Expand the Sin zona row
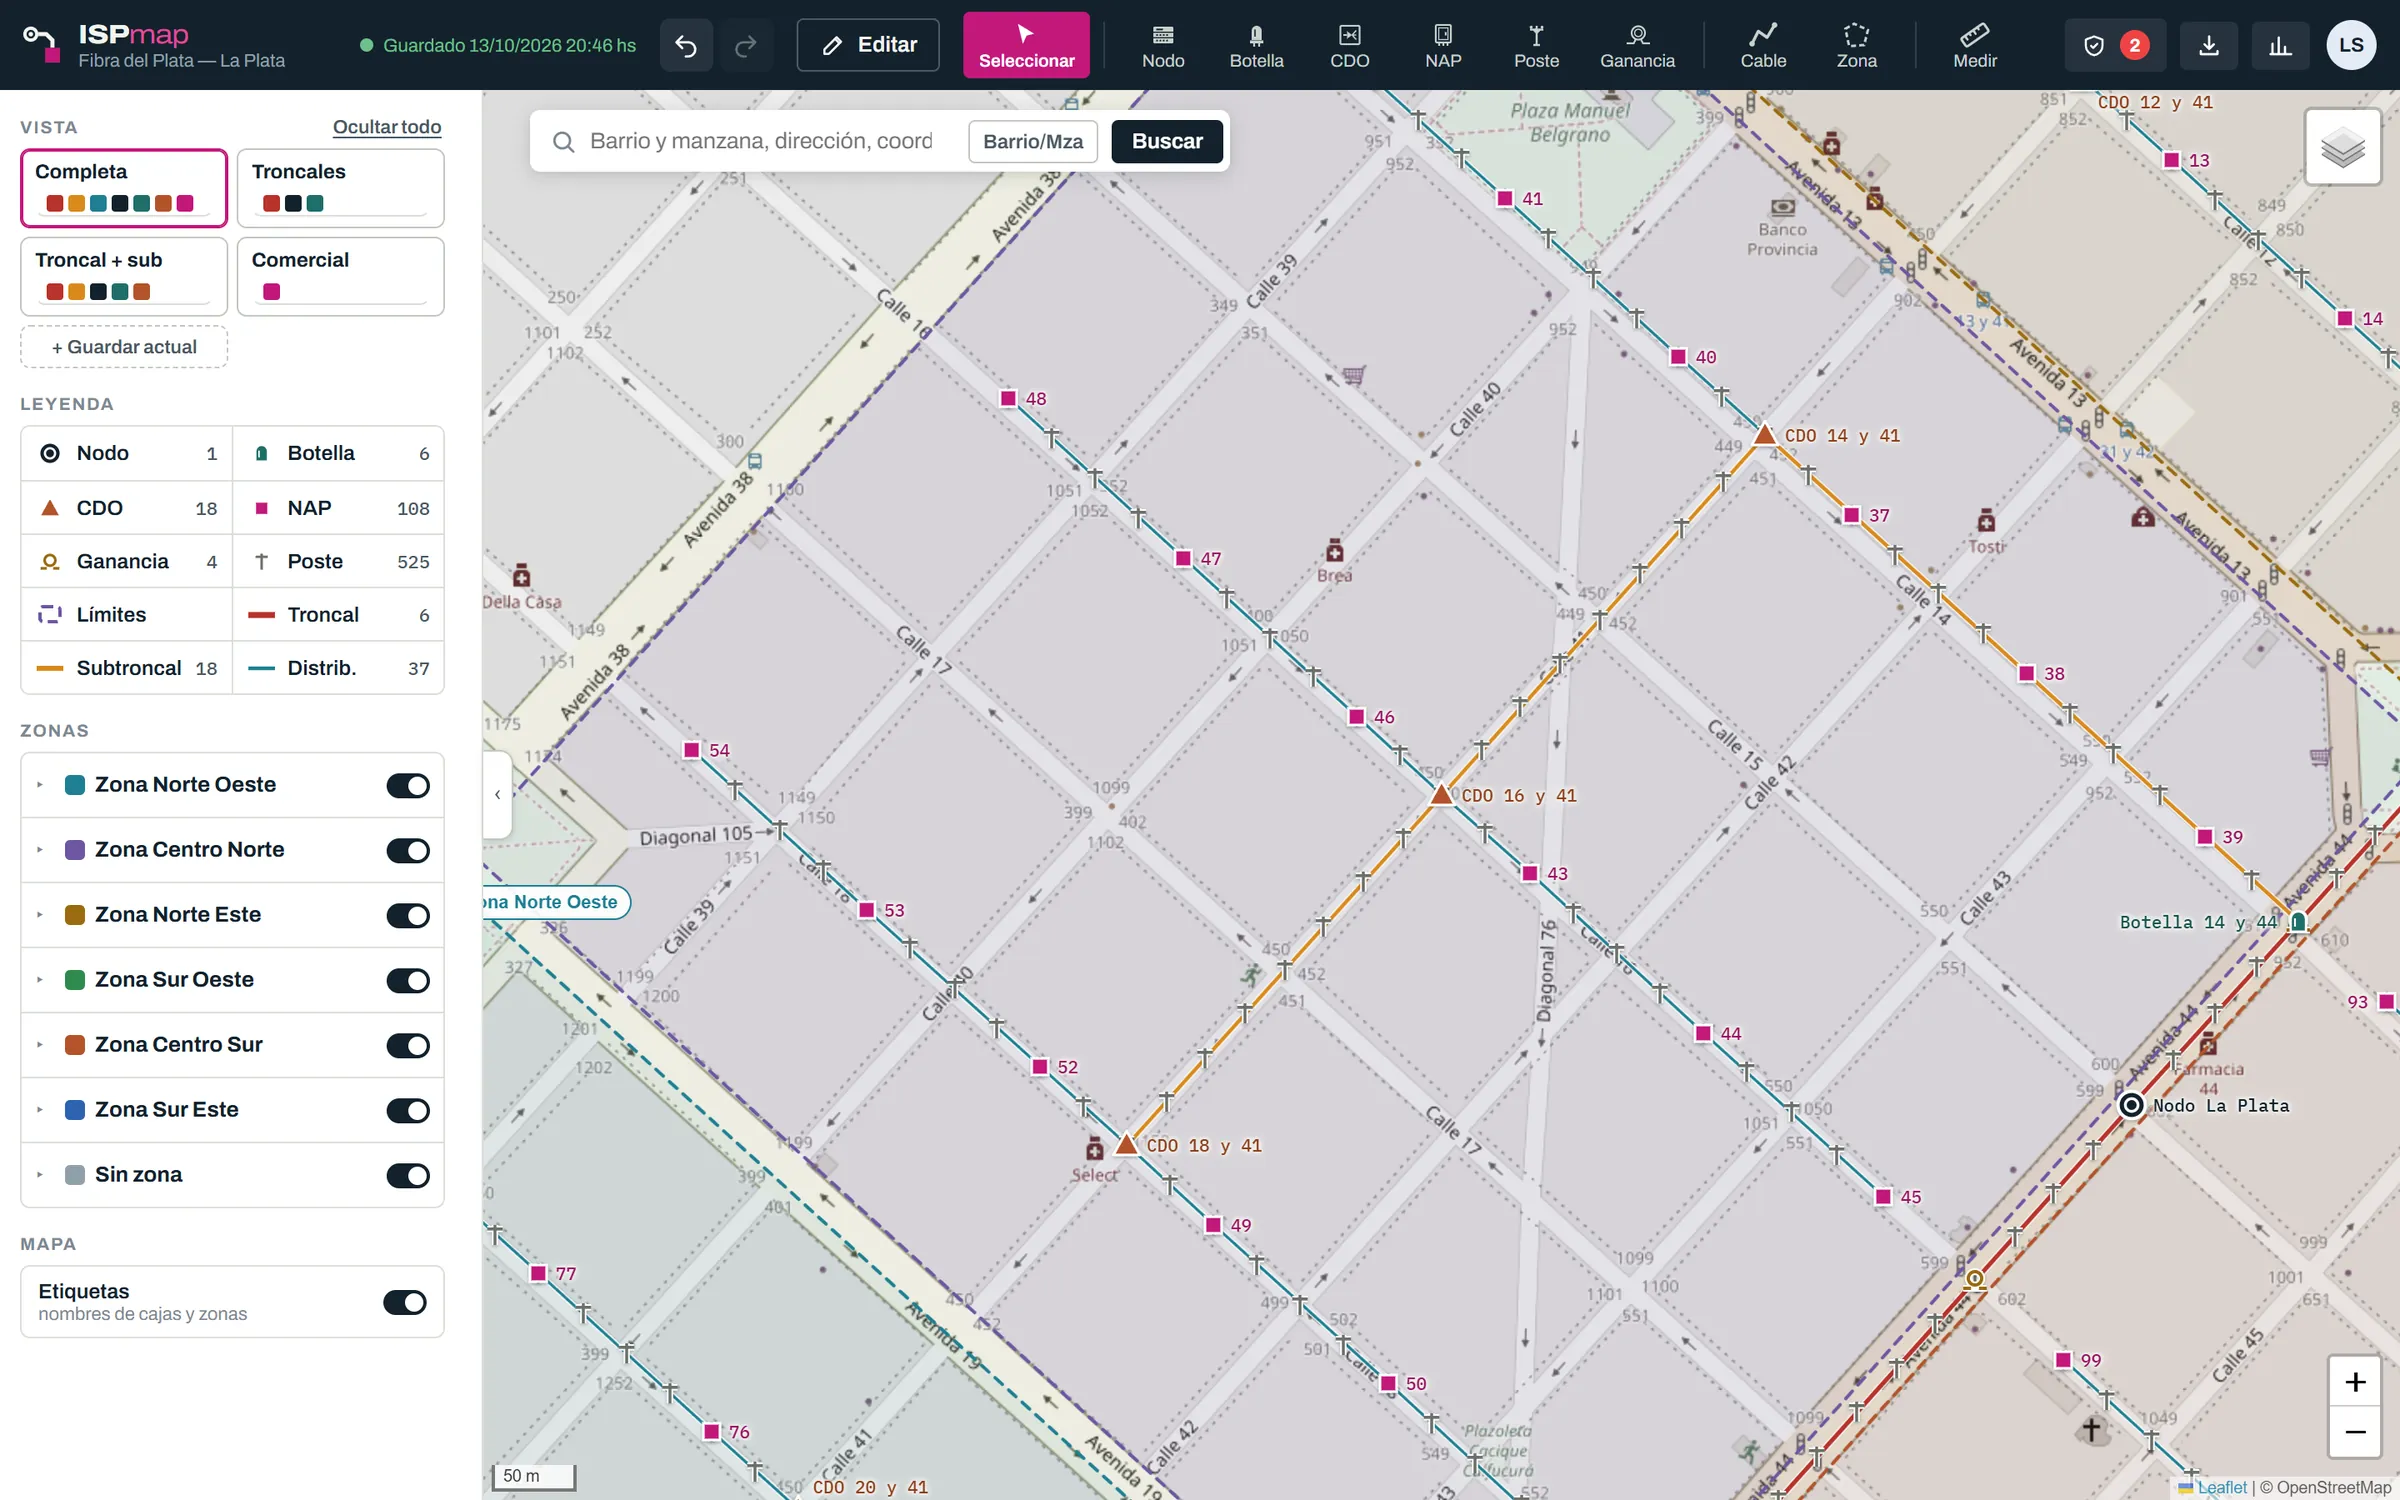Viewport: 2400px width, 1500px height. pyautogui.click(x=40, y=1175)
